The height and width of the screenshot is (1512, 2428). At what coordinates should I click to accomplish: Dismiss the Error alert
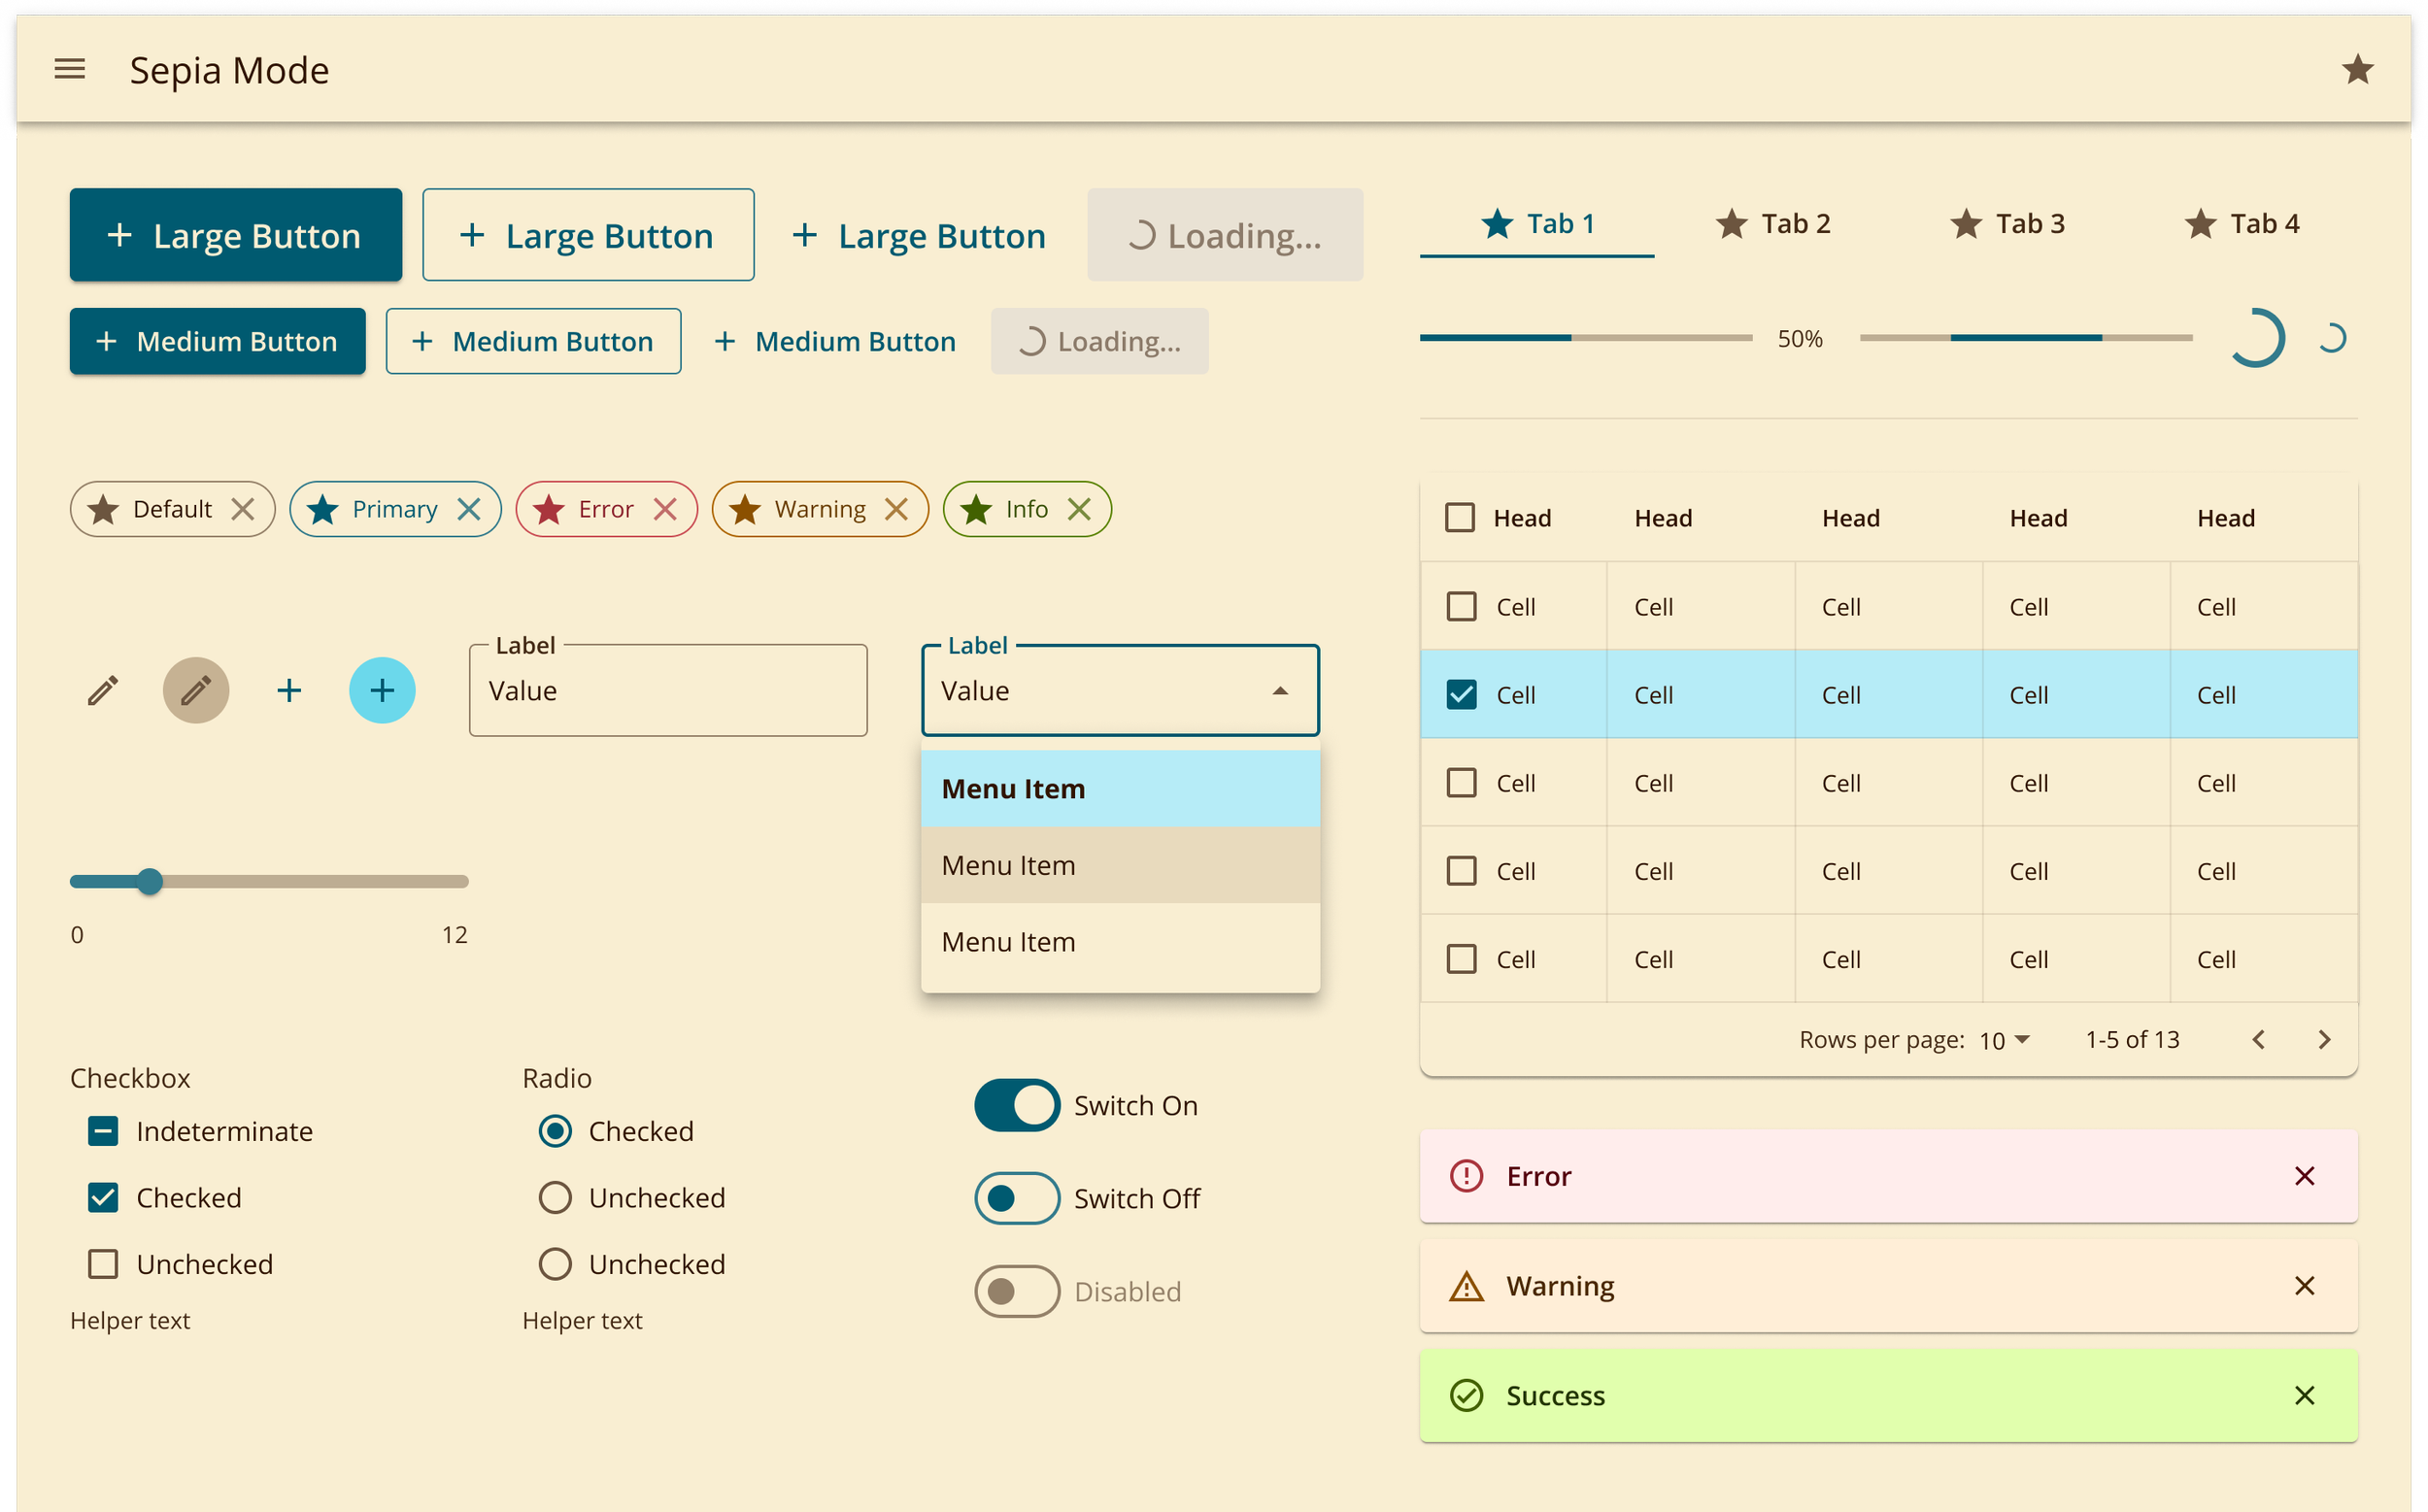pos(2304,1176)
